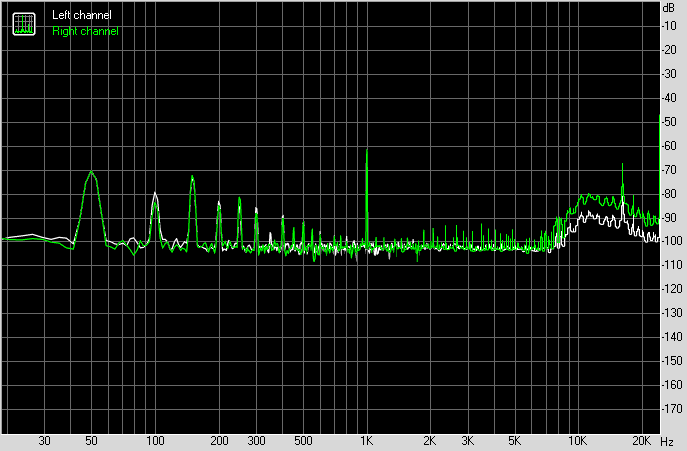Click the -50 dB scale label
Viewport: 687px width, 451px height.
click(x=669, y=122)
